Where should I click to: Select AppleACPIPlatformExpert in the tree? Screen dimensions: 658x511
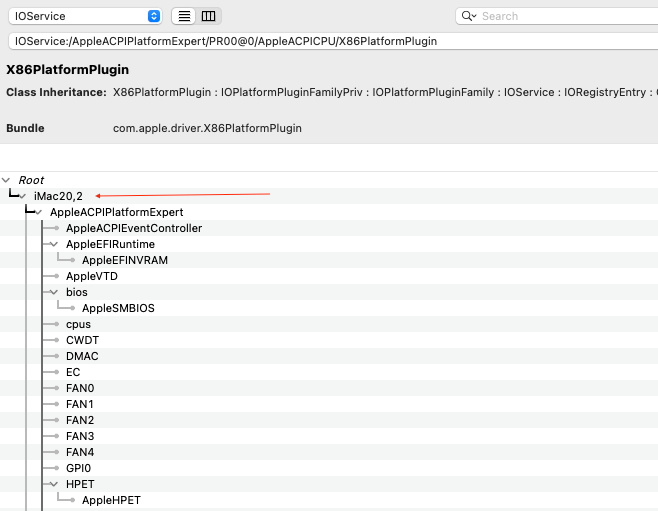(117, 212)
